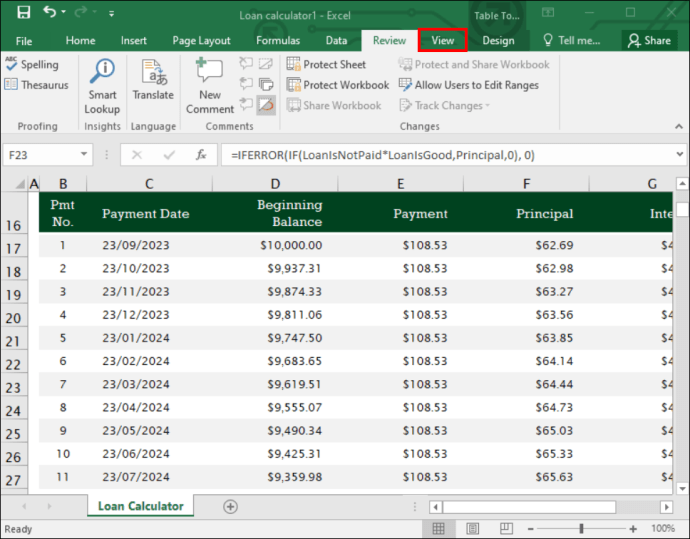Switch to Normal view icon
Screen dimensions: 690x539
[x=439, y=528]
